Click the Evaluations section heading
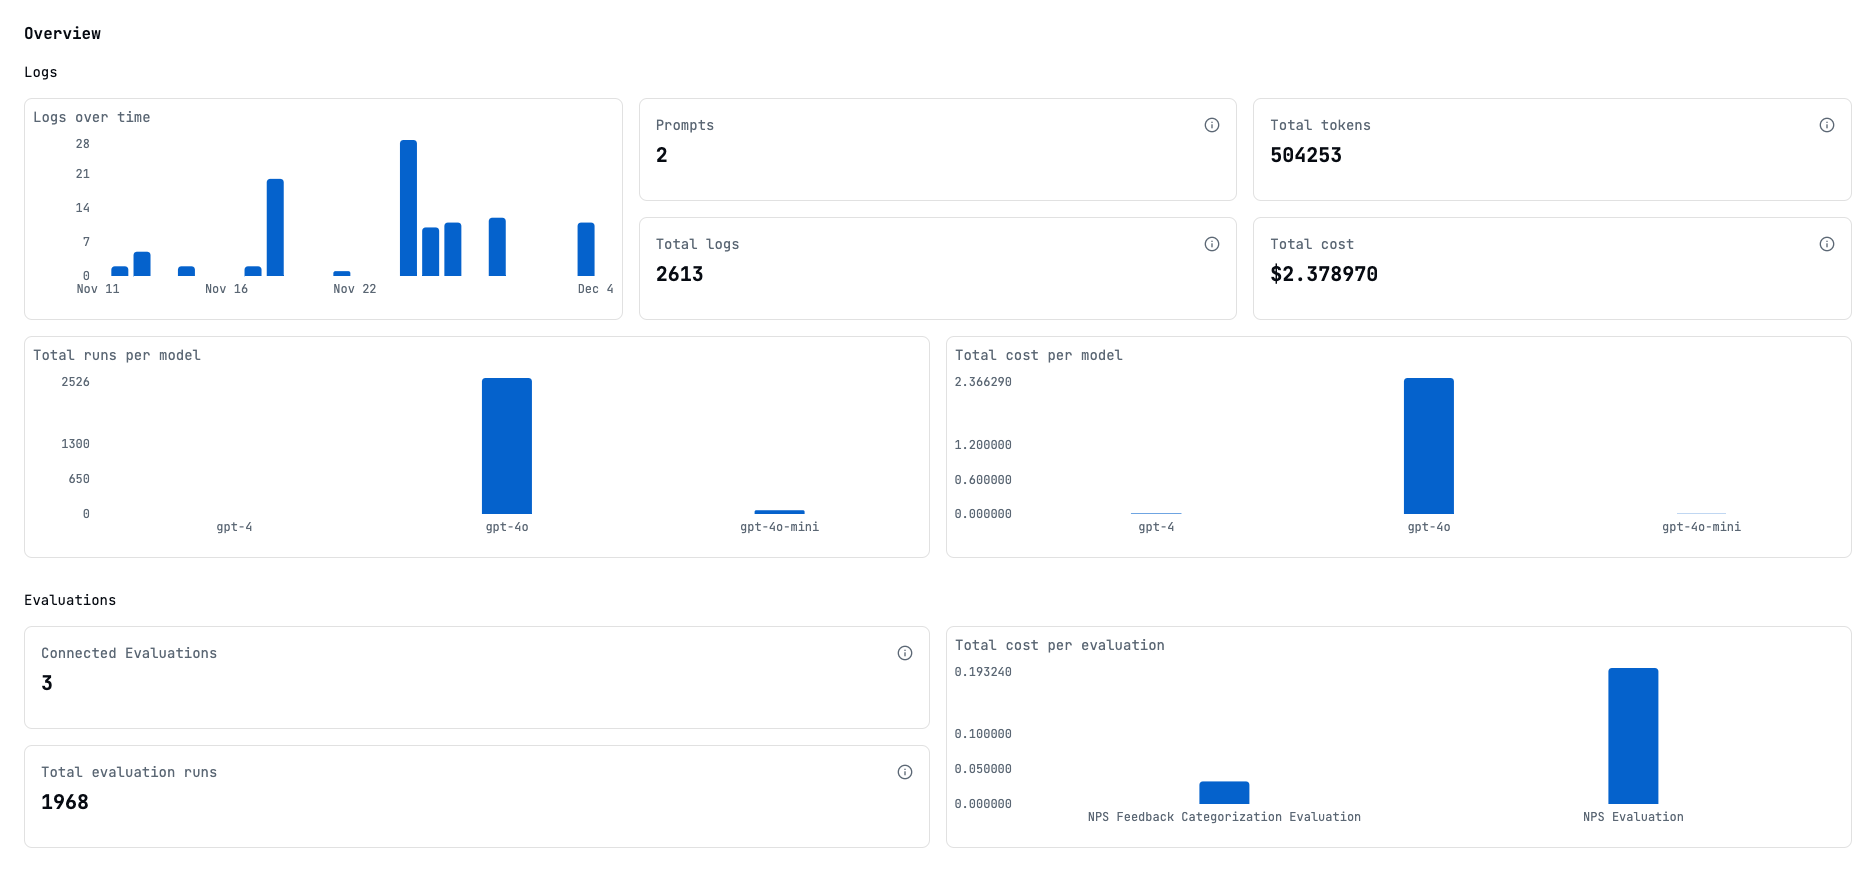The height and width of the screenshot is (882, 1869). click(x=70, y=600)
